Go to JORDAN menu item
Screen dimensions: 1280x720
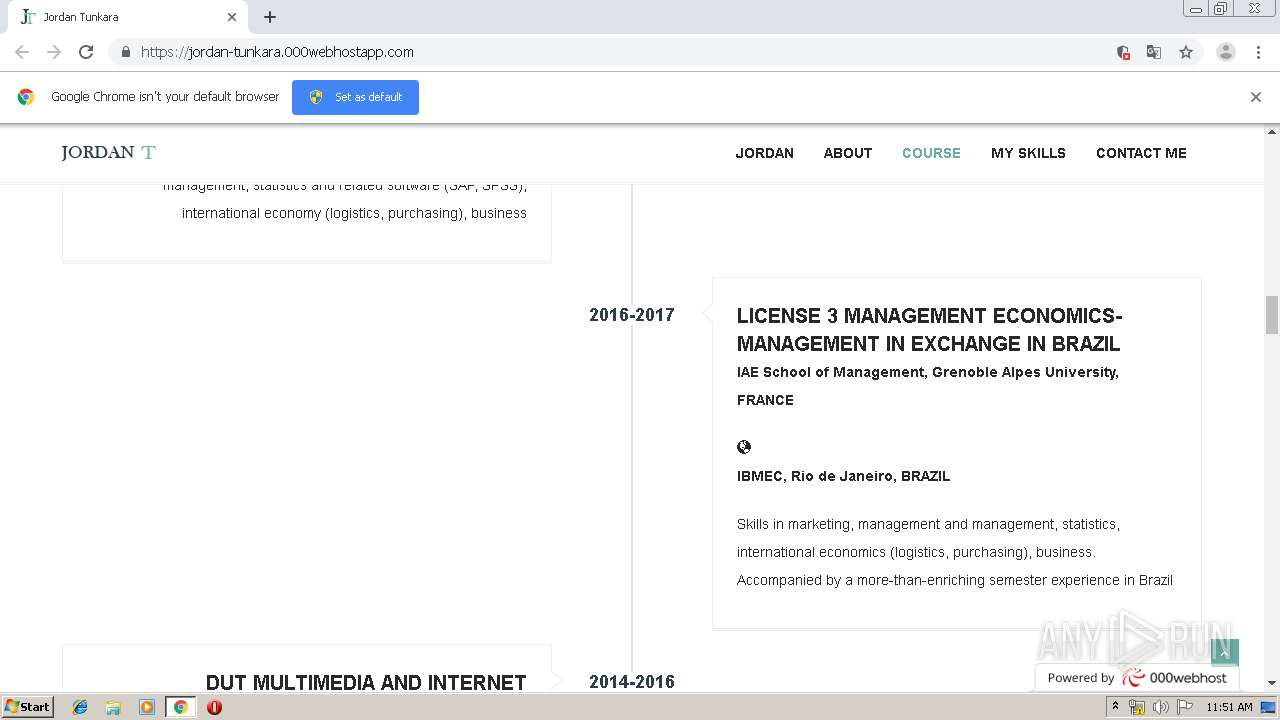[x=765, y=153]
